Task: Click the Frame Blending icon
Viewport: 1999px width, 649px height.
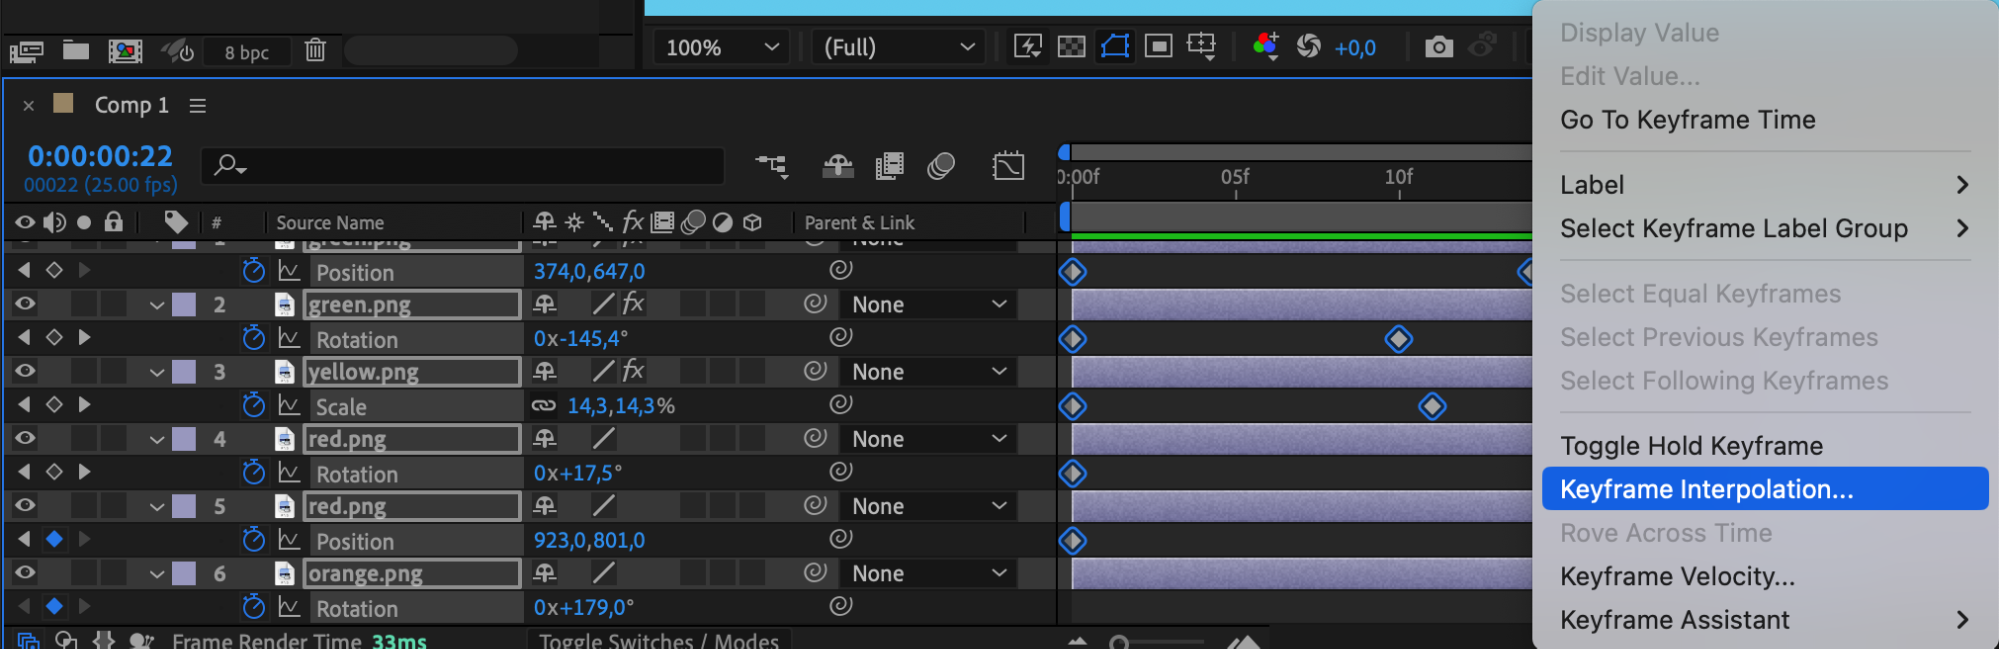Action: pos(889,166)
